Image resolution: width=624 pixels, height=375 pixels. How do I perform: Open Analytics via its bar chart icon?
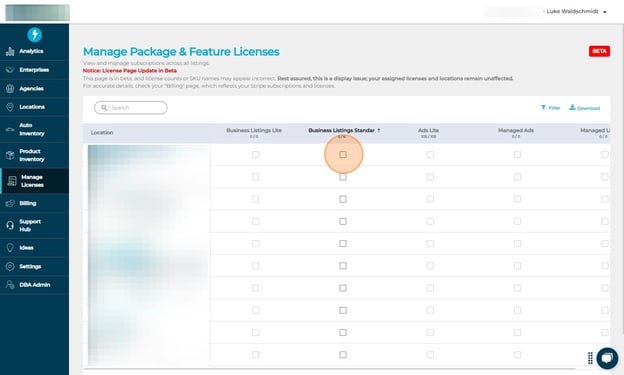point(10,51)
